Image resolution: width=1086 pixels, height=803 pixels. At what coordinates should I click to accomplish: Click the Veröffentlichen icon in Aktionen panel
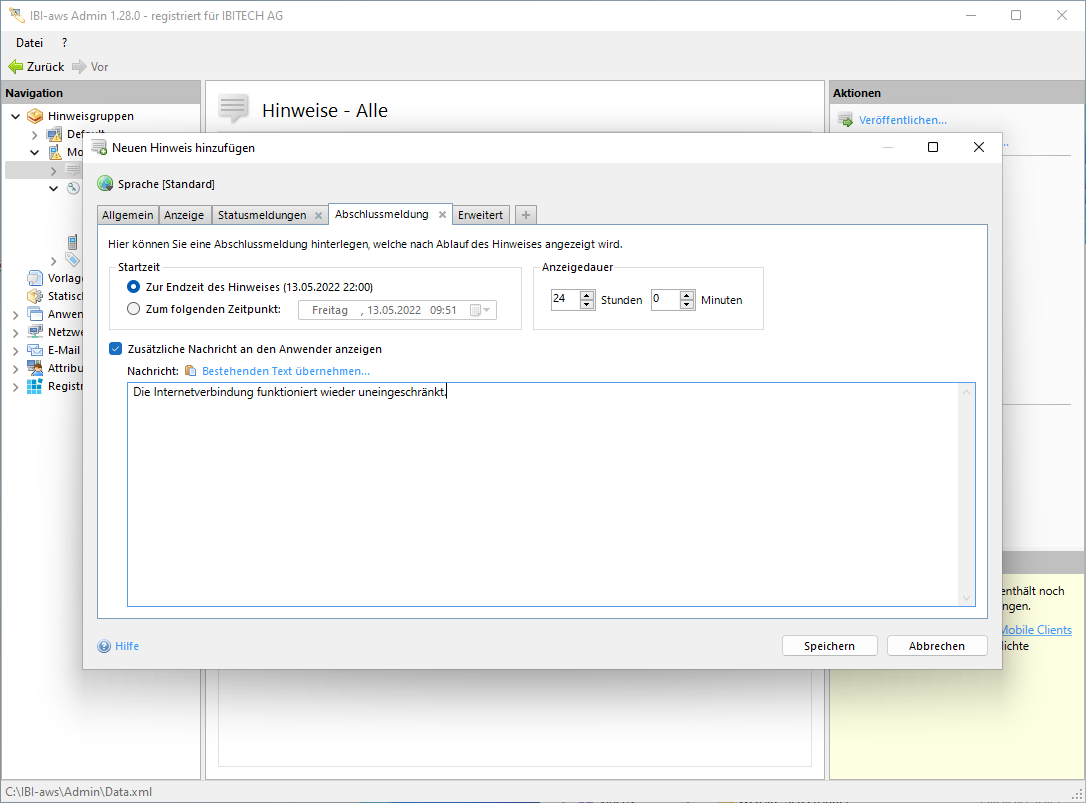coord(845,120)
